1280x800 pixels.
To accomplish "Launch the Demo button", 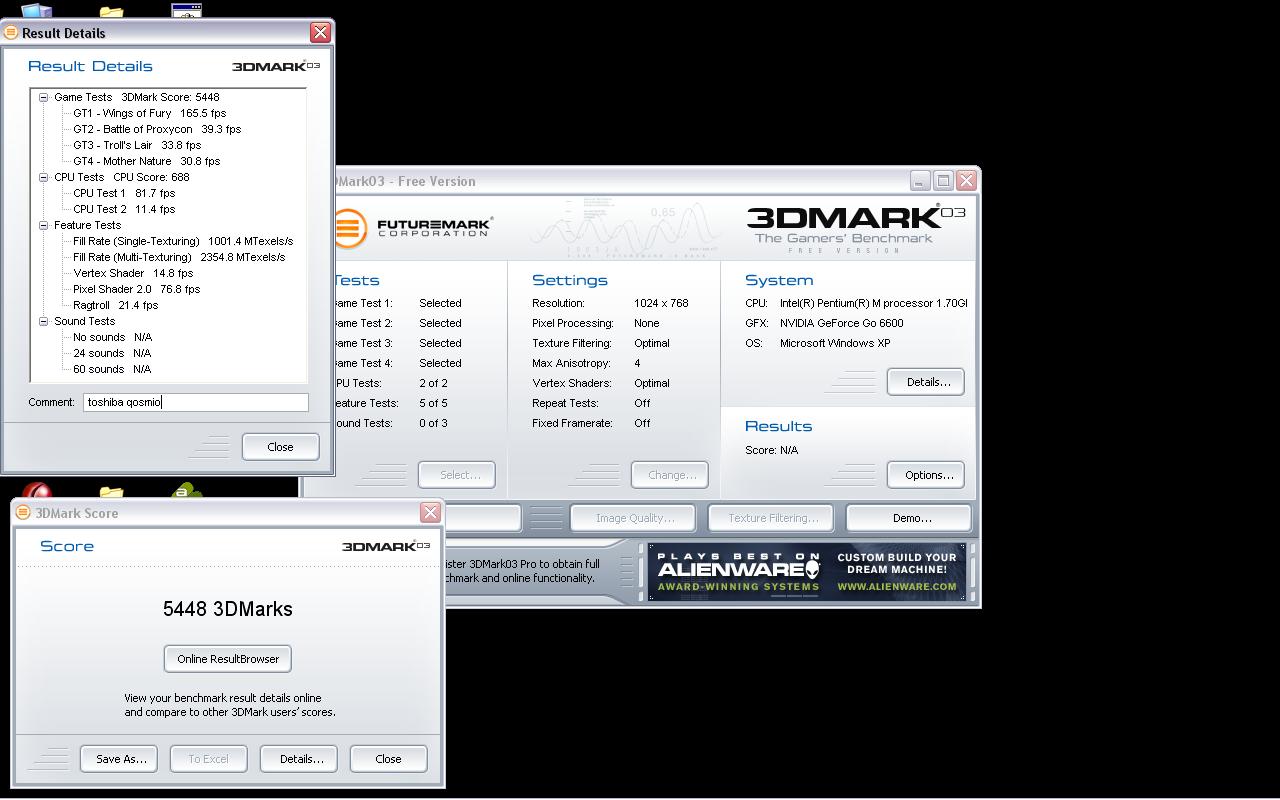I will click(x=911, y=518).
